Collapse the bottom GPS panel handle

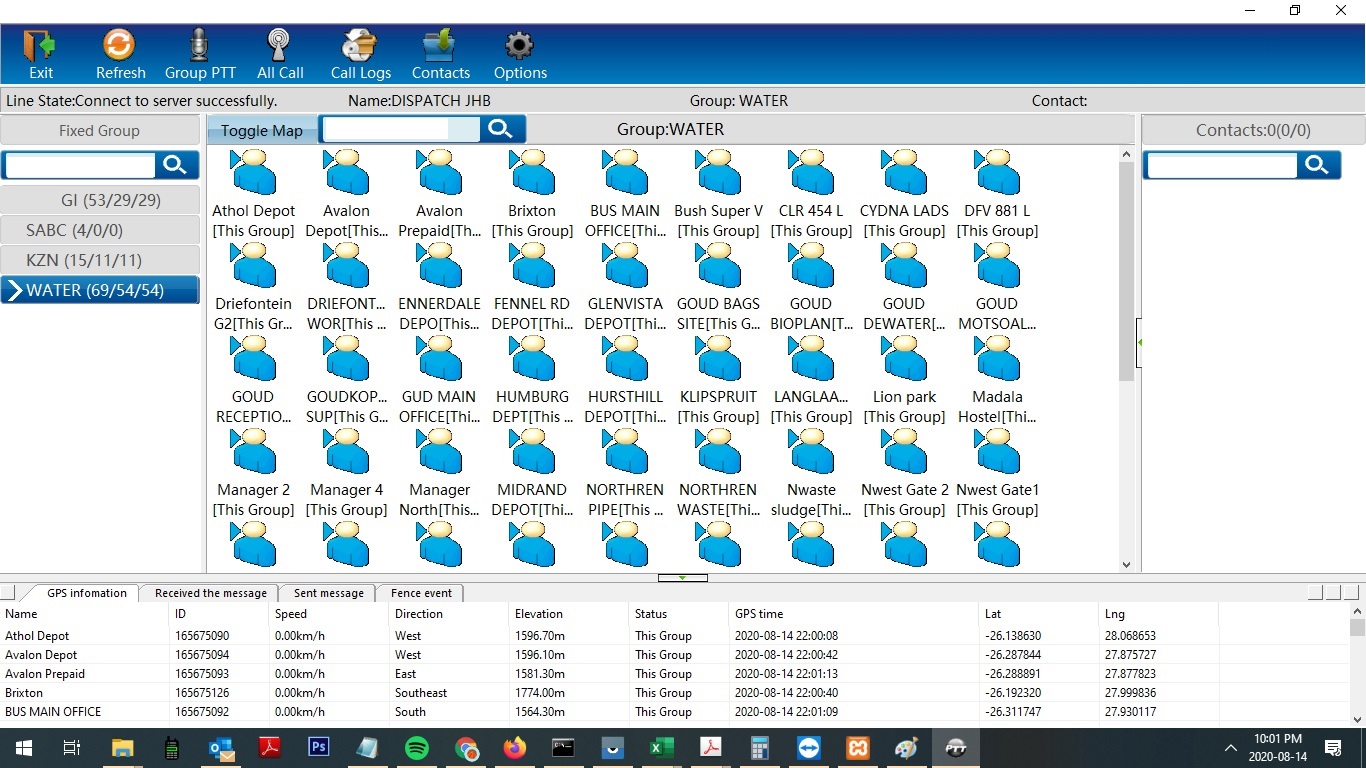coord(682,578)
